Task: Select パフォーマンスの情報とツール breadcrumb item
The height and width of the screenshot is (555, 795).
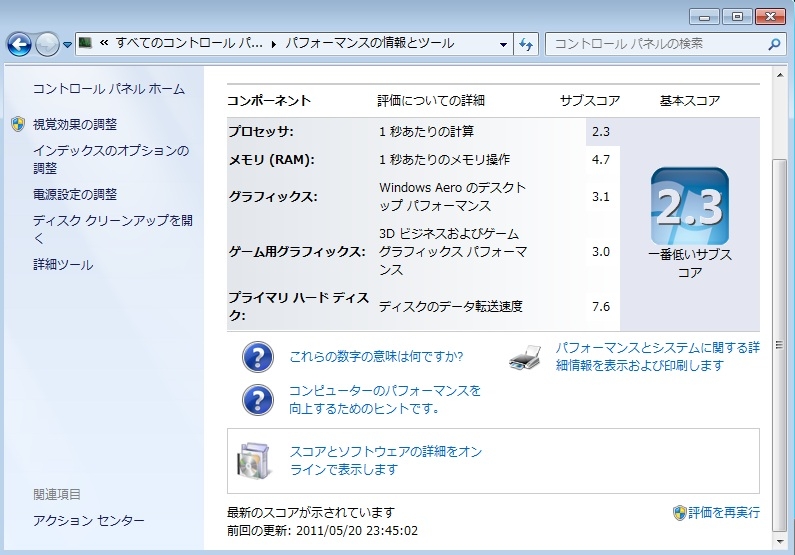Action: [x=370, y=44]
